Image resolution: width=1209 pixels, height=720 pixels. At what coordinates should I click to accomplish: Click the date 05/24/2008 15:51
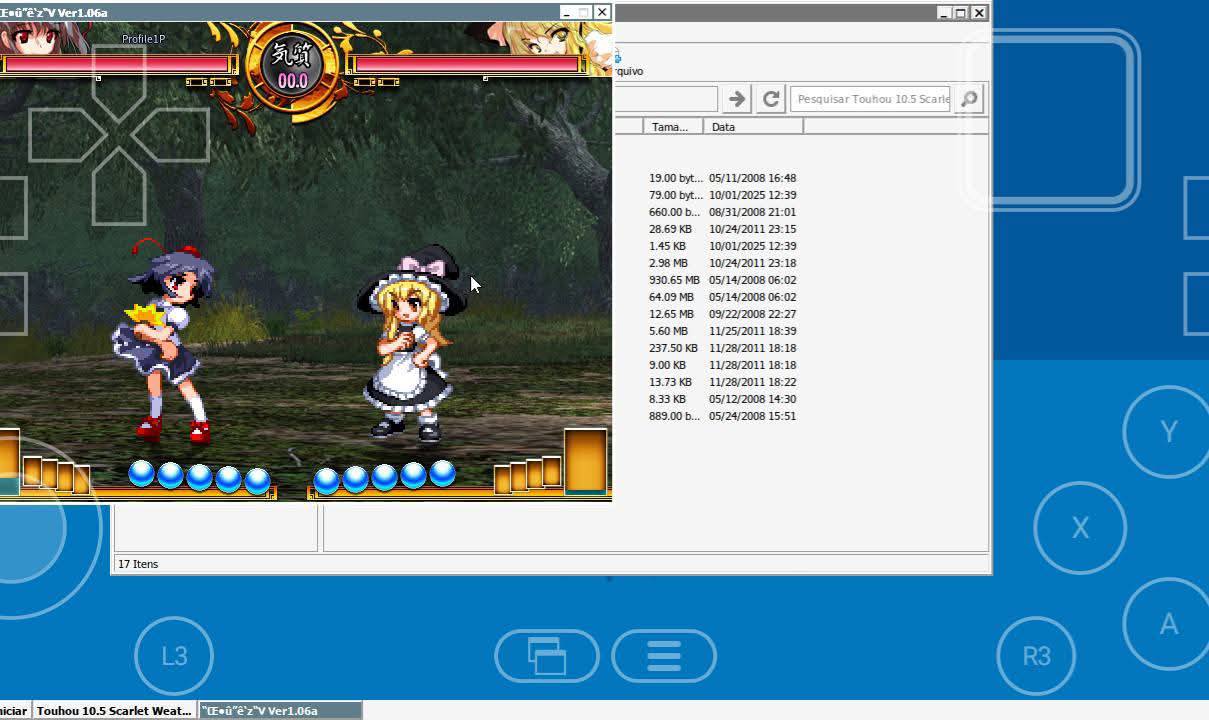click(x=752, y=416)
